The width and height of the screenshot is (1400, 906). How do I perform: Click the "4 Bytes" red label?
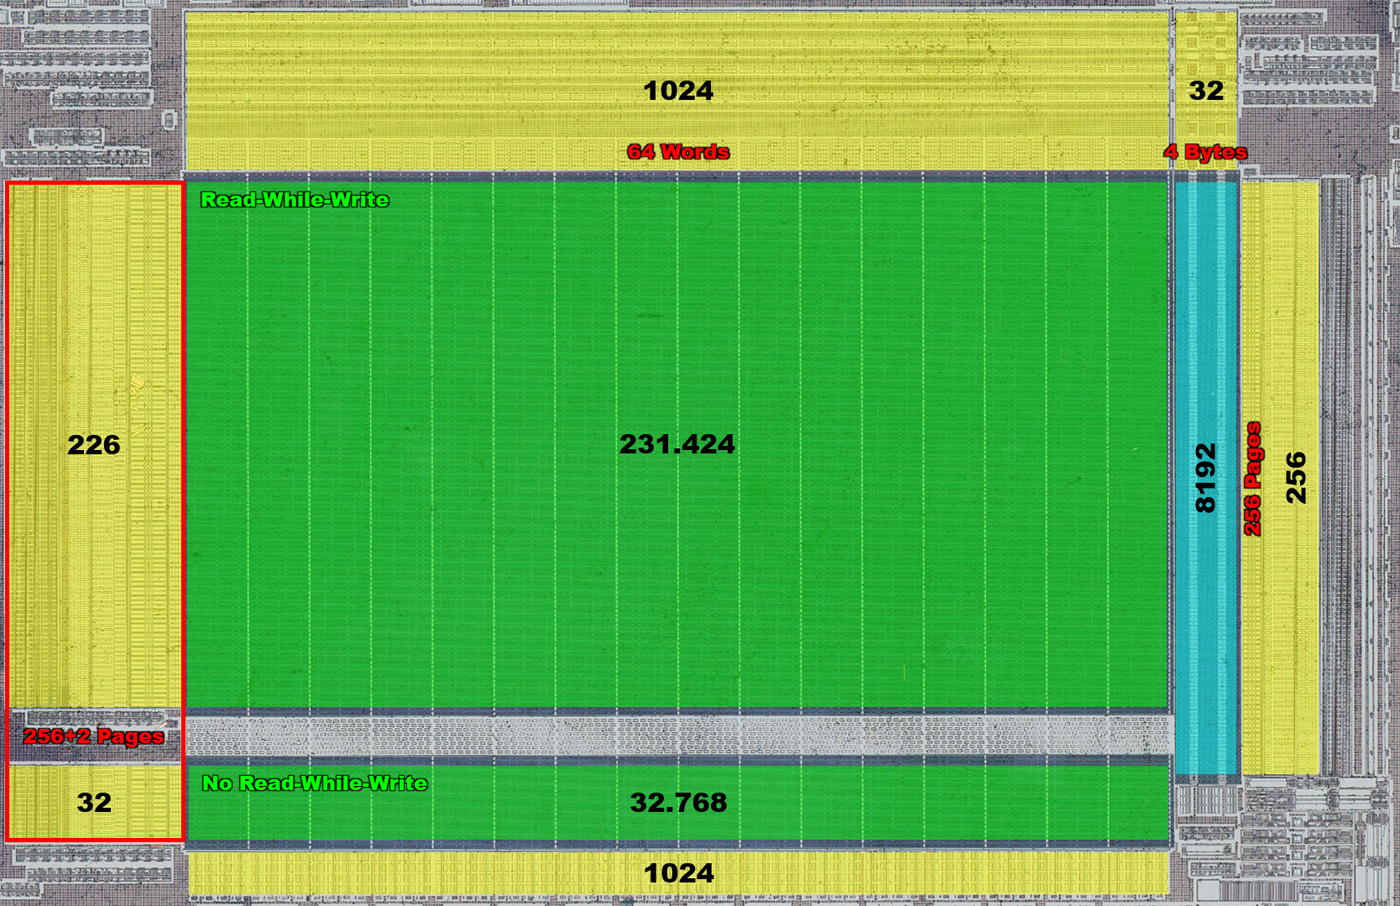click(x=1205, y=152)
